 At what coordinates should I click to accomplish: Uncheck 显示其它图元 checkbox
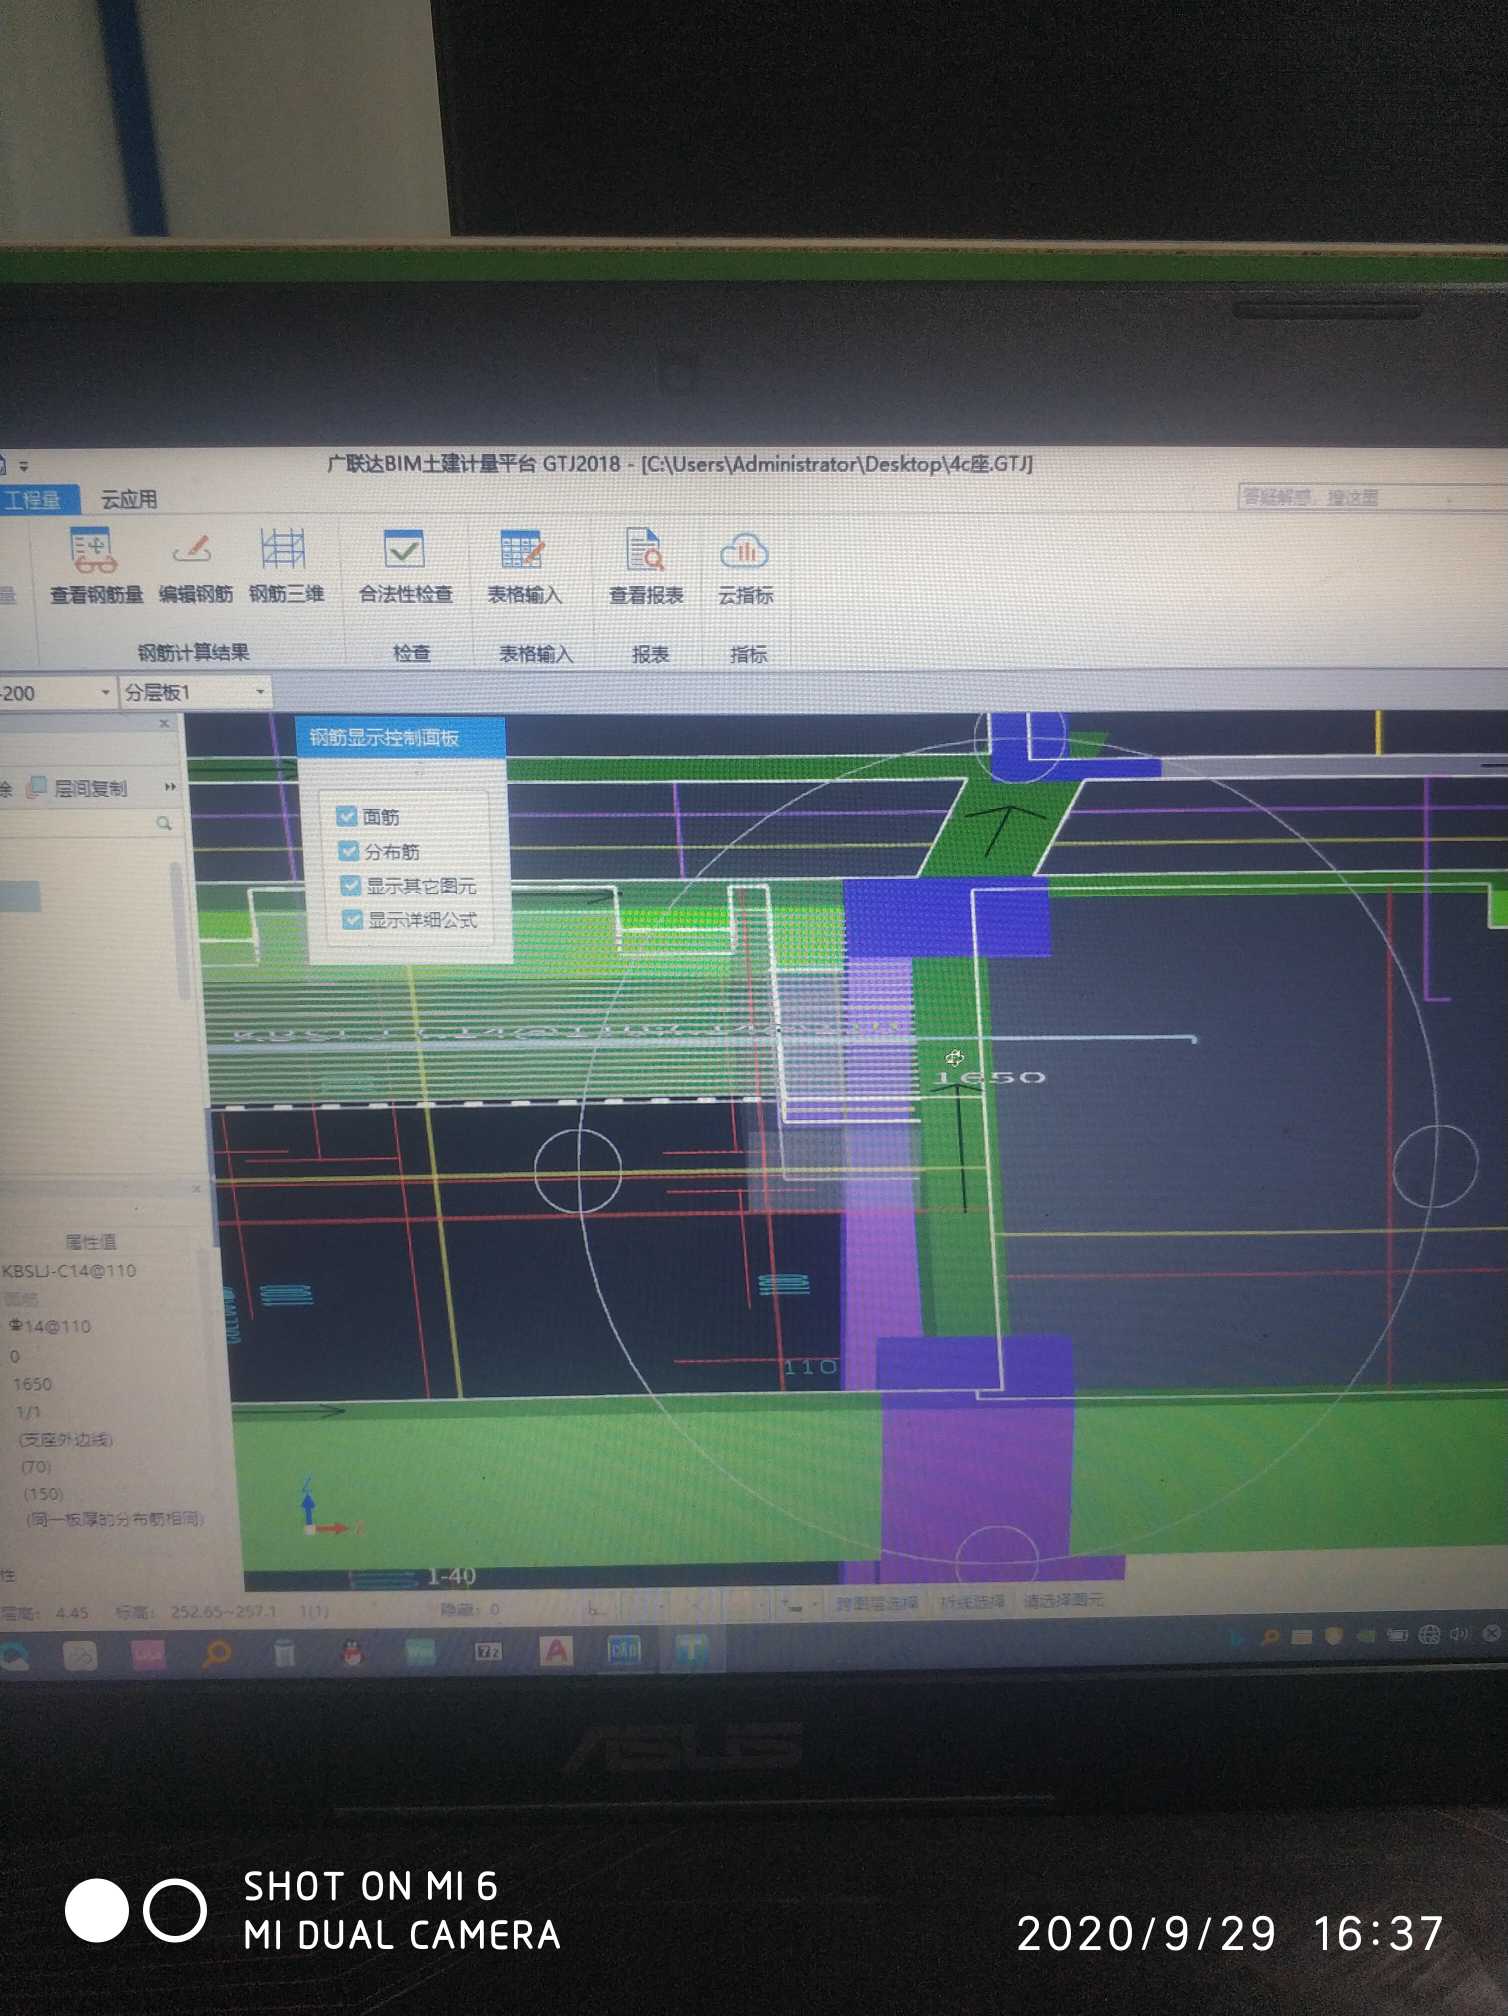[x=350, y=885]
